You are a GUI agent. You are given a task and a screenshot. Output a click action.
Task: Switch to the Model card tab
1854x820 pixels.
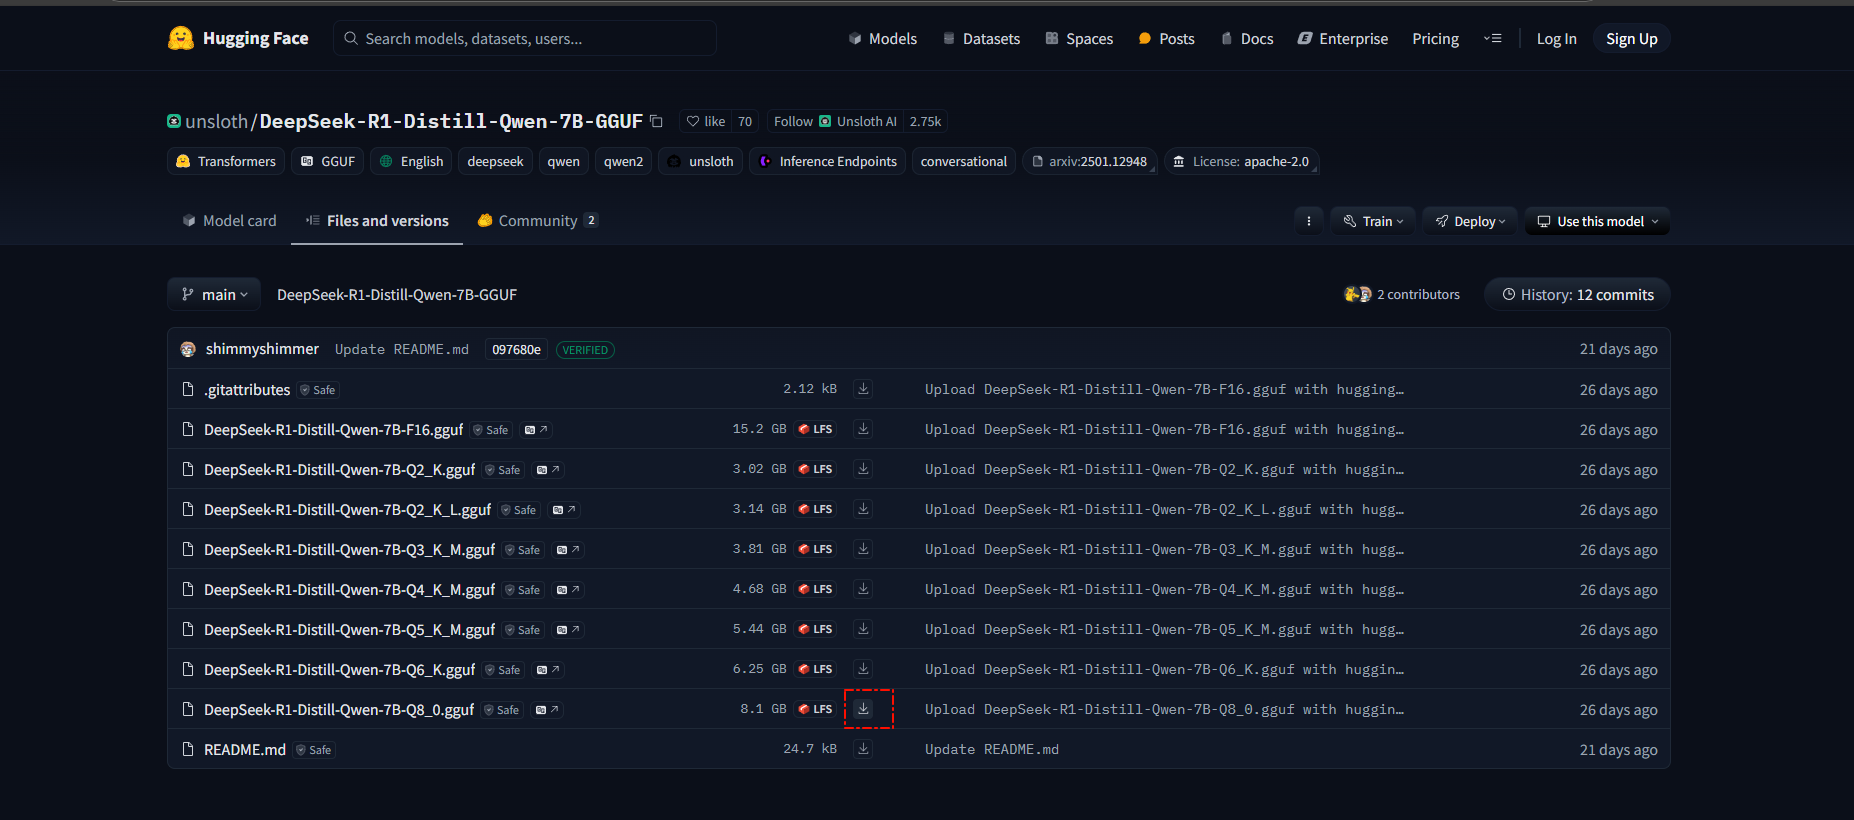[229, 220]
